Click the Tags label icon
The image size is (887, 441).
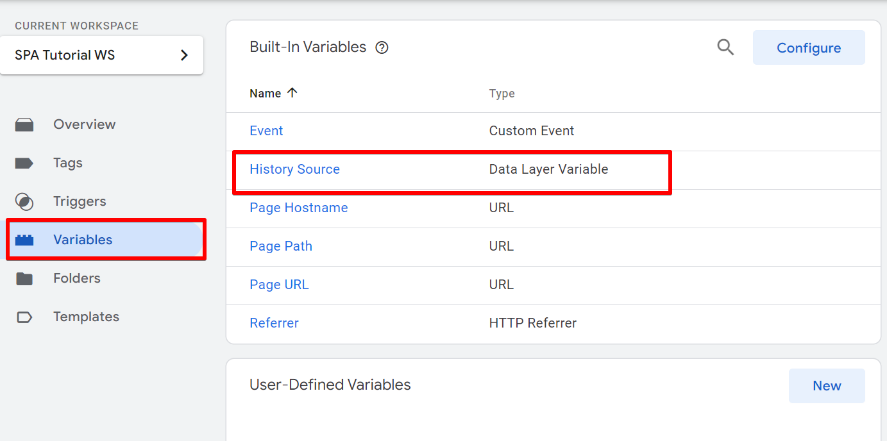tap(24, 163)
